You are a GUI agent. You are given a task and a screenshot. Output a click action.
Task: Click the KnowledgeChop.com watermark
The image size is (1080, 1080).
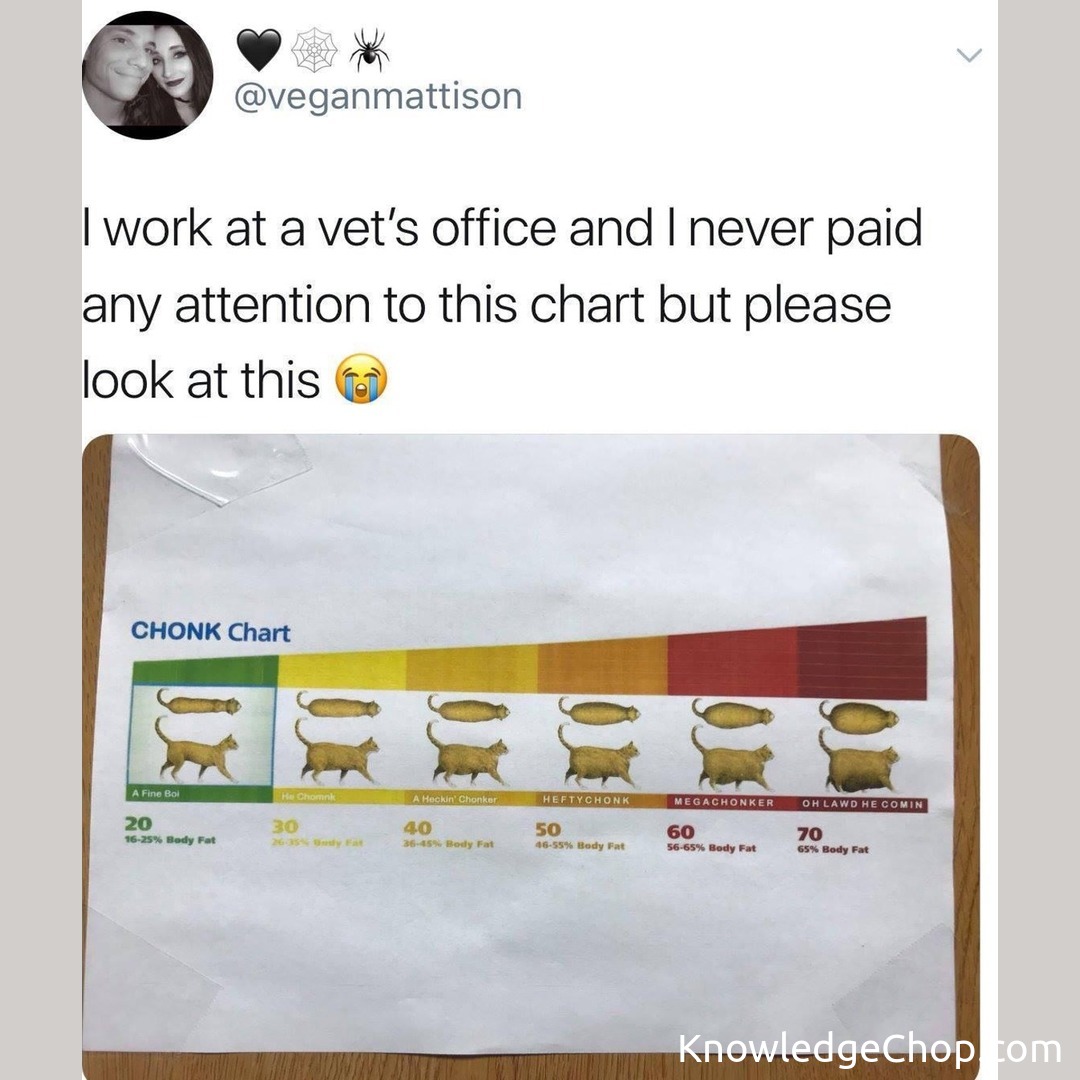pos(870,1049)
